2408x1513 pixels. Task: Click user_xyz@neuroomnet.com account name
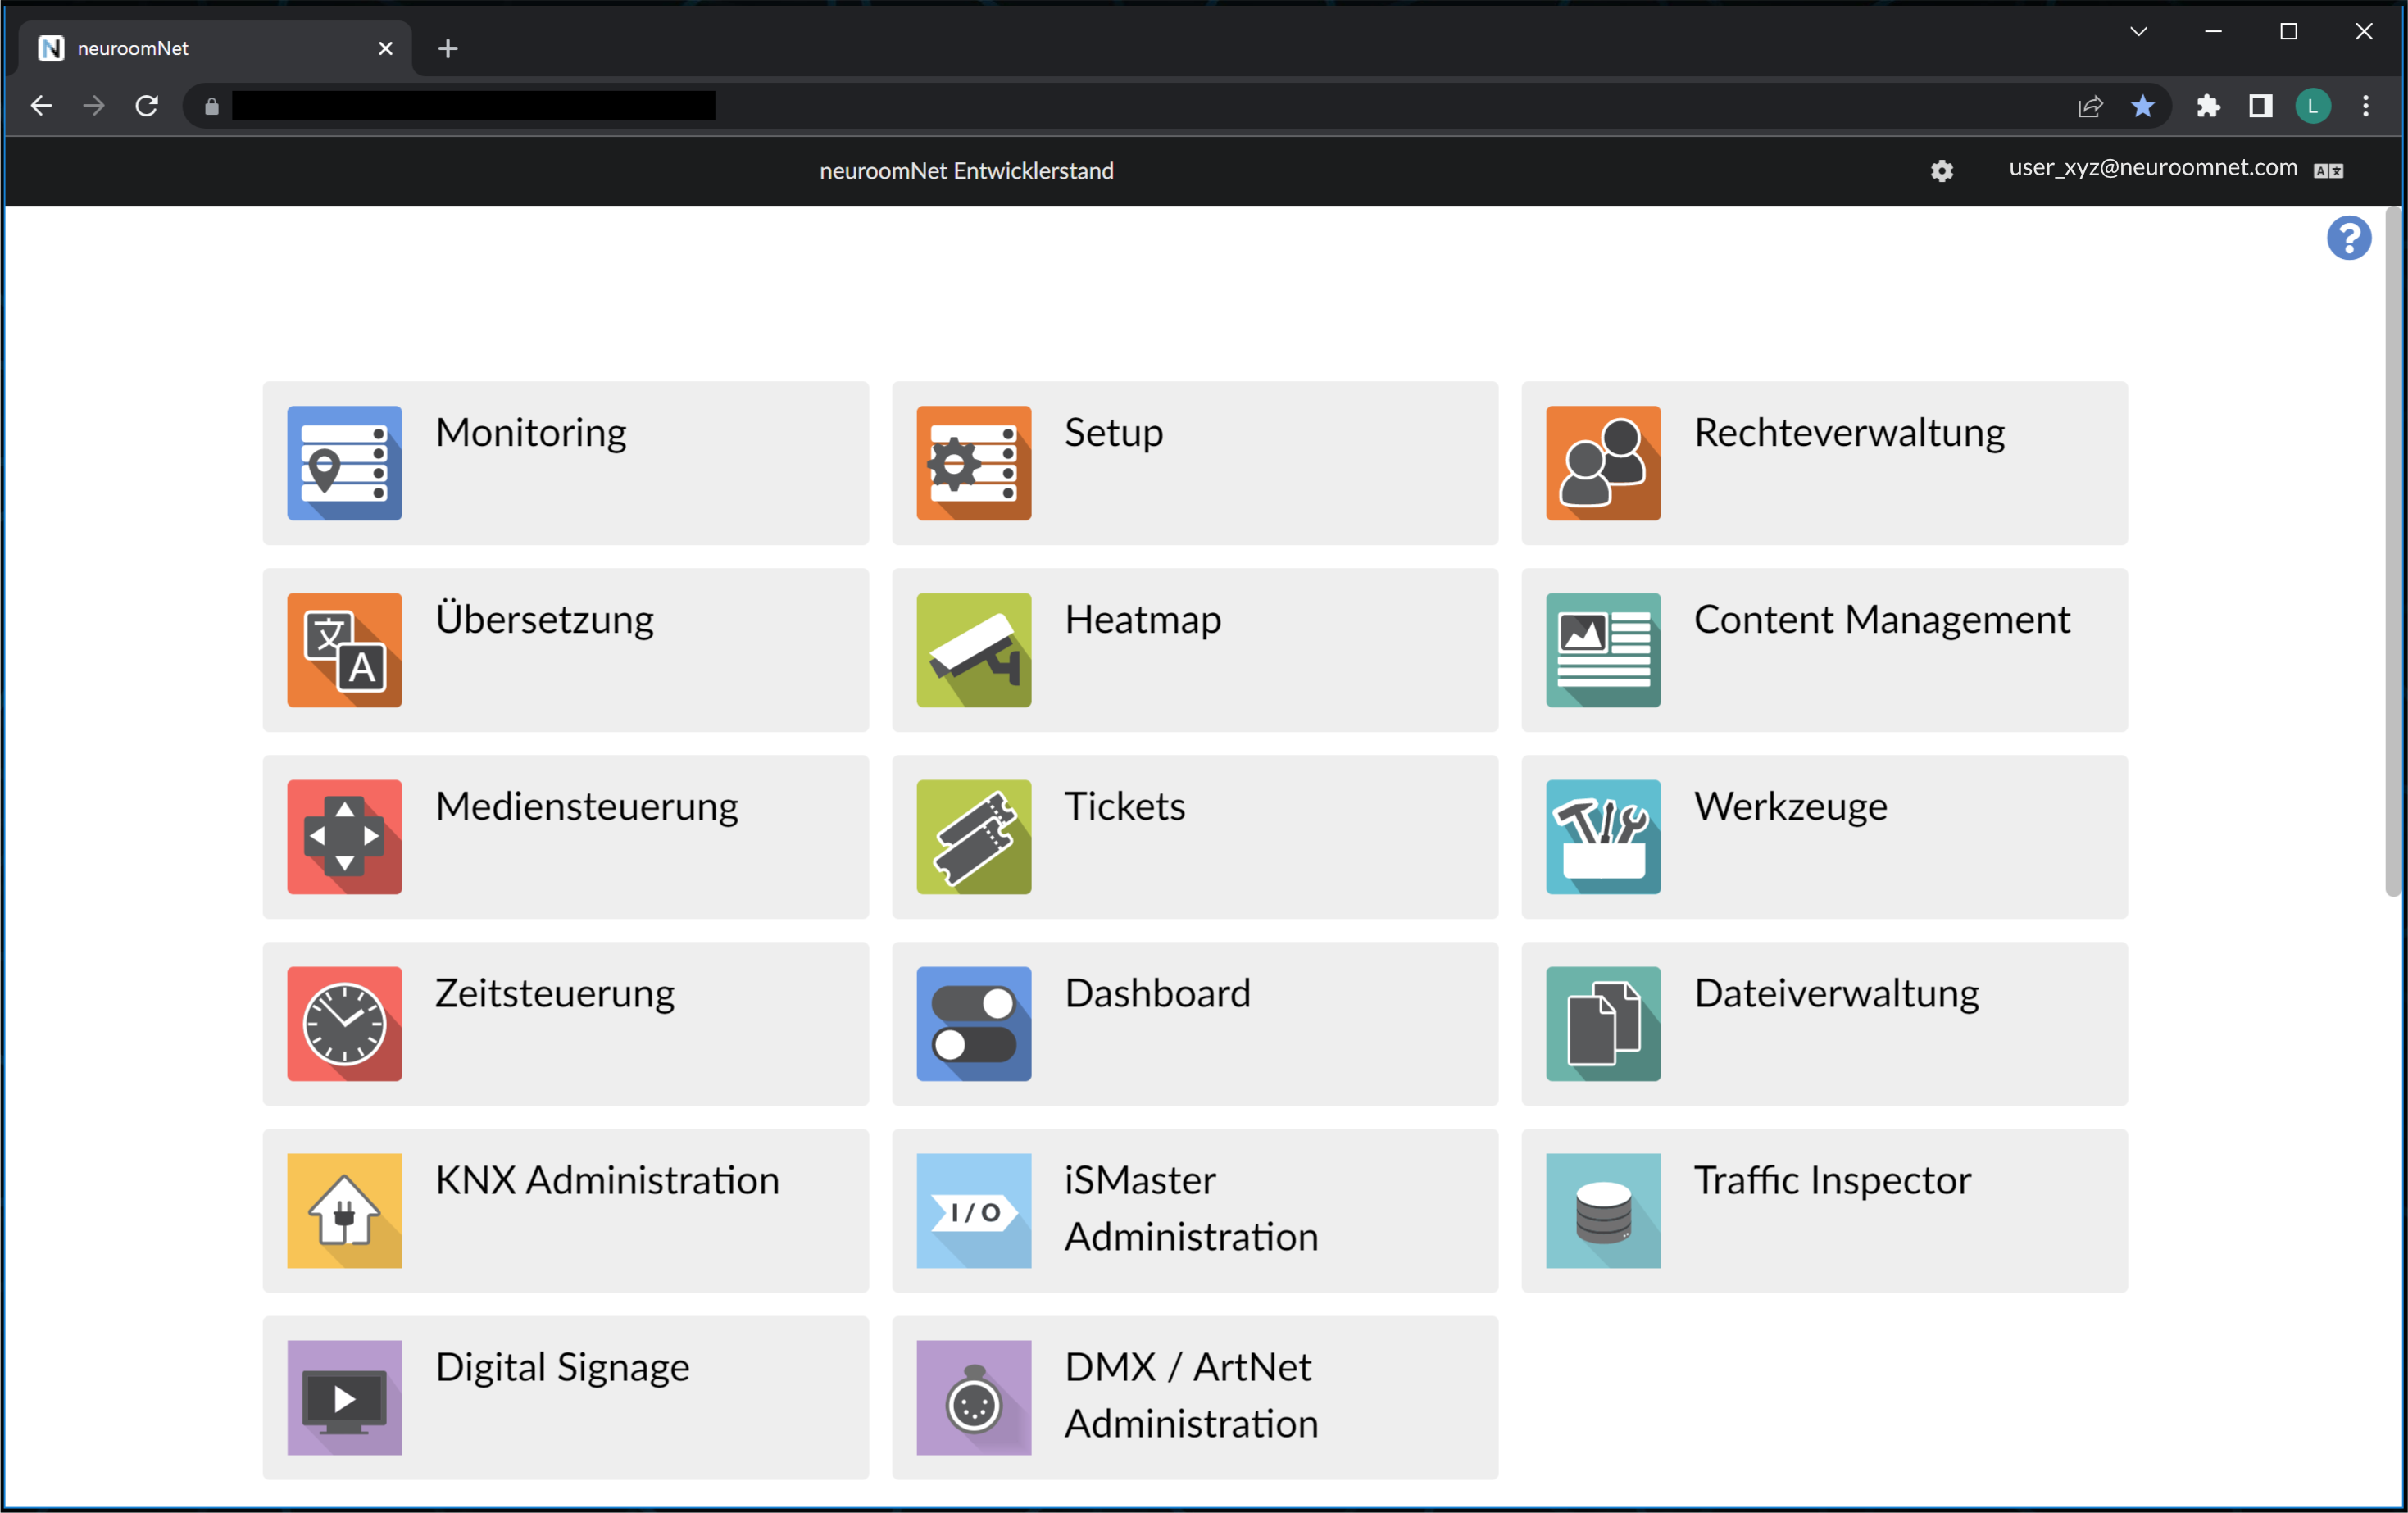tap(2153, 168)
